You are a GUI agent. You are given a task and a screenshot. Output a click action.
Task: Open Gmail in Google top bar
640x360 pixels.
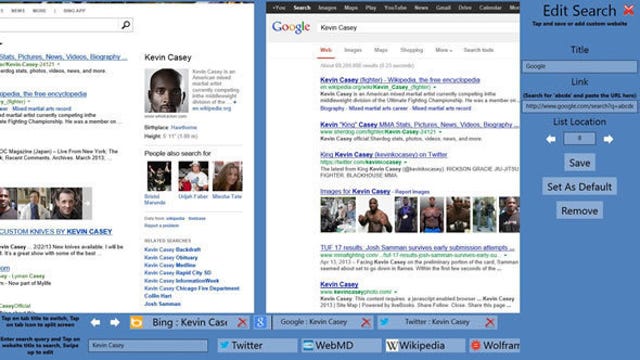(x=443, y=8)
